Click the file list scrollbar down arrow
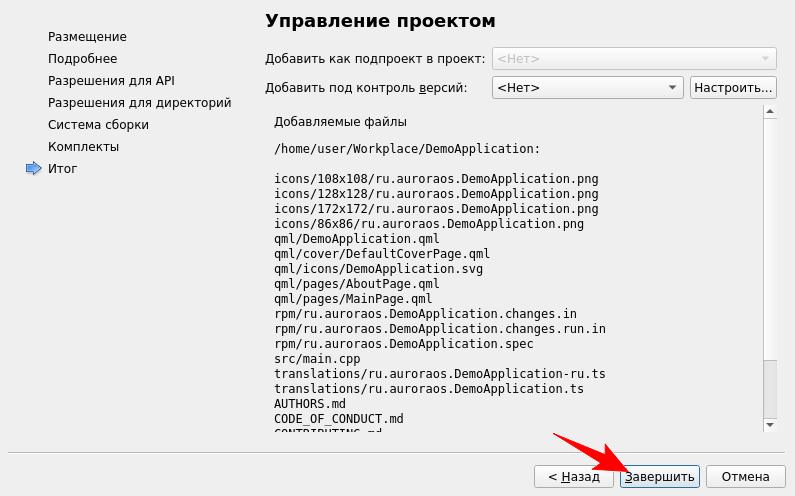The width and height of the screenshot is (795, 496). coord(769,424)
